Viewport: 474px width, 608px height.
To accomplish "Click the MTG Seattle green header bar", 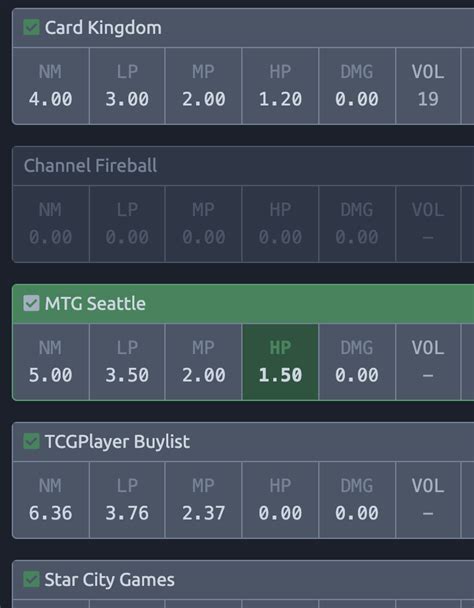I will click(x=243, y=304).
